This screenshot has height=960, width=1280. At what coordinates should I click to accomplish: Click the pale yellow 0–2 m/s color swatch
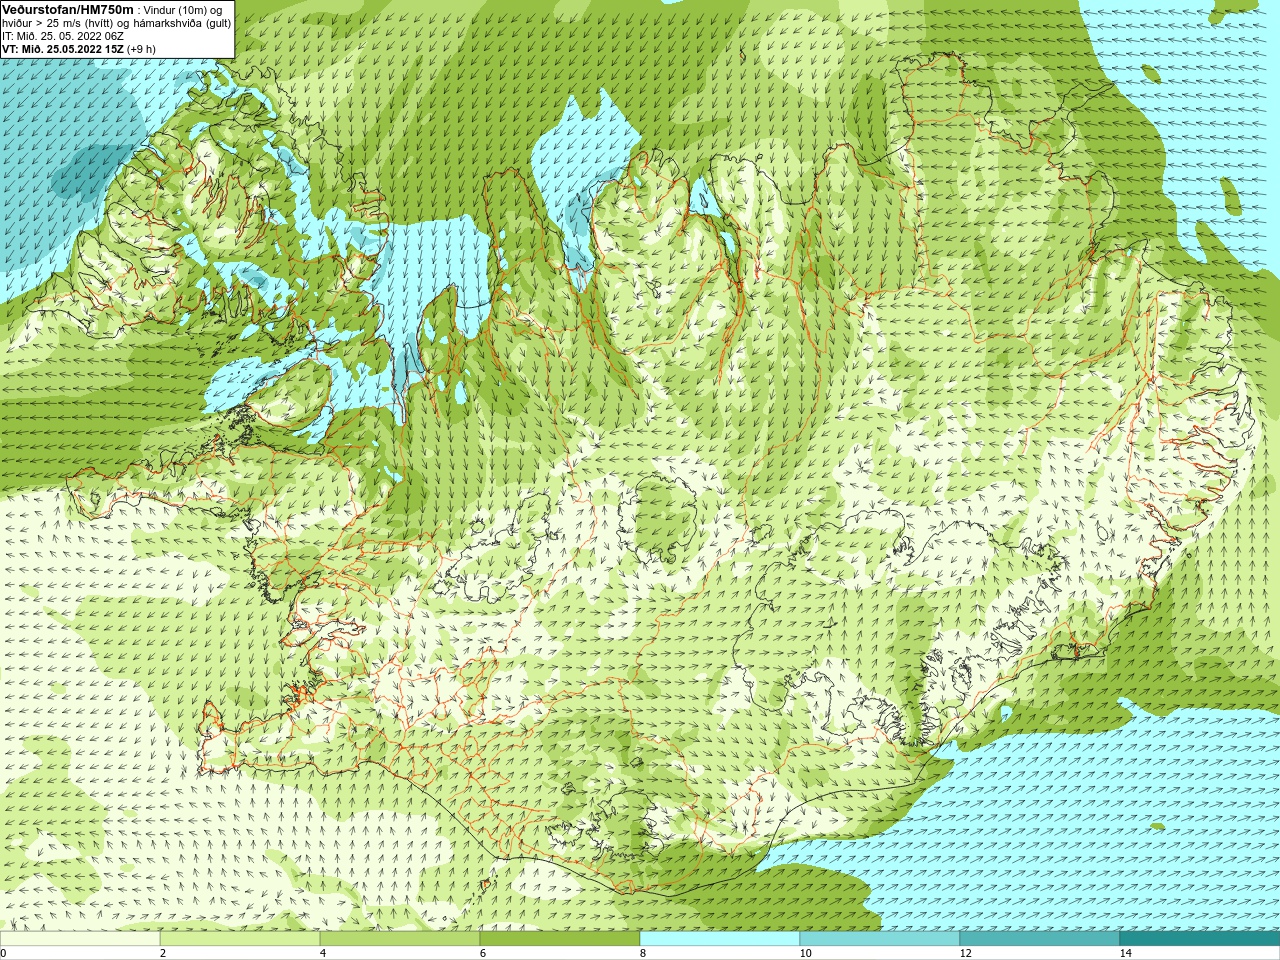(80, 939)
